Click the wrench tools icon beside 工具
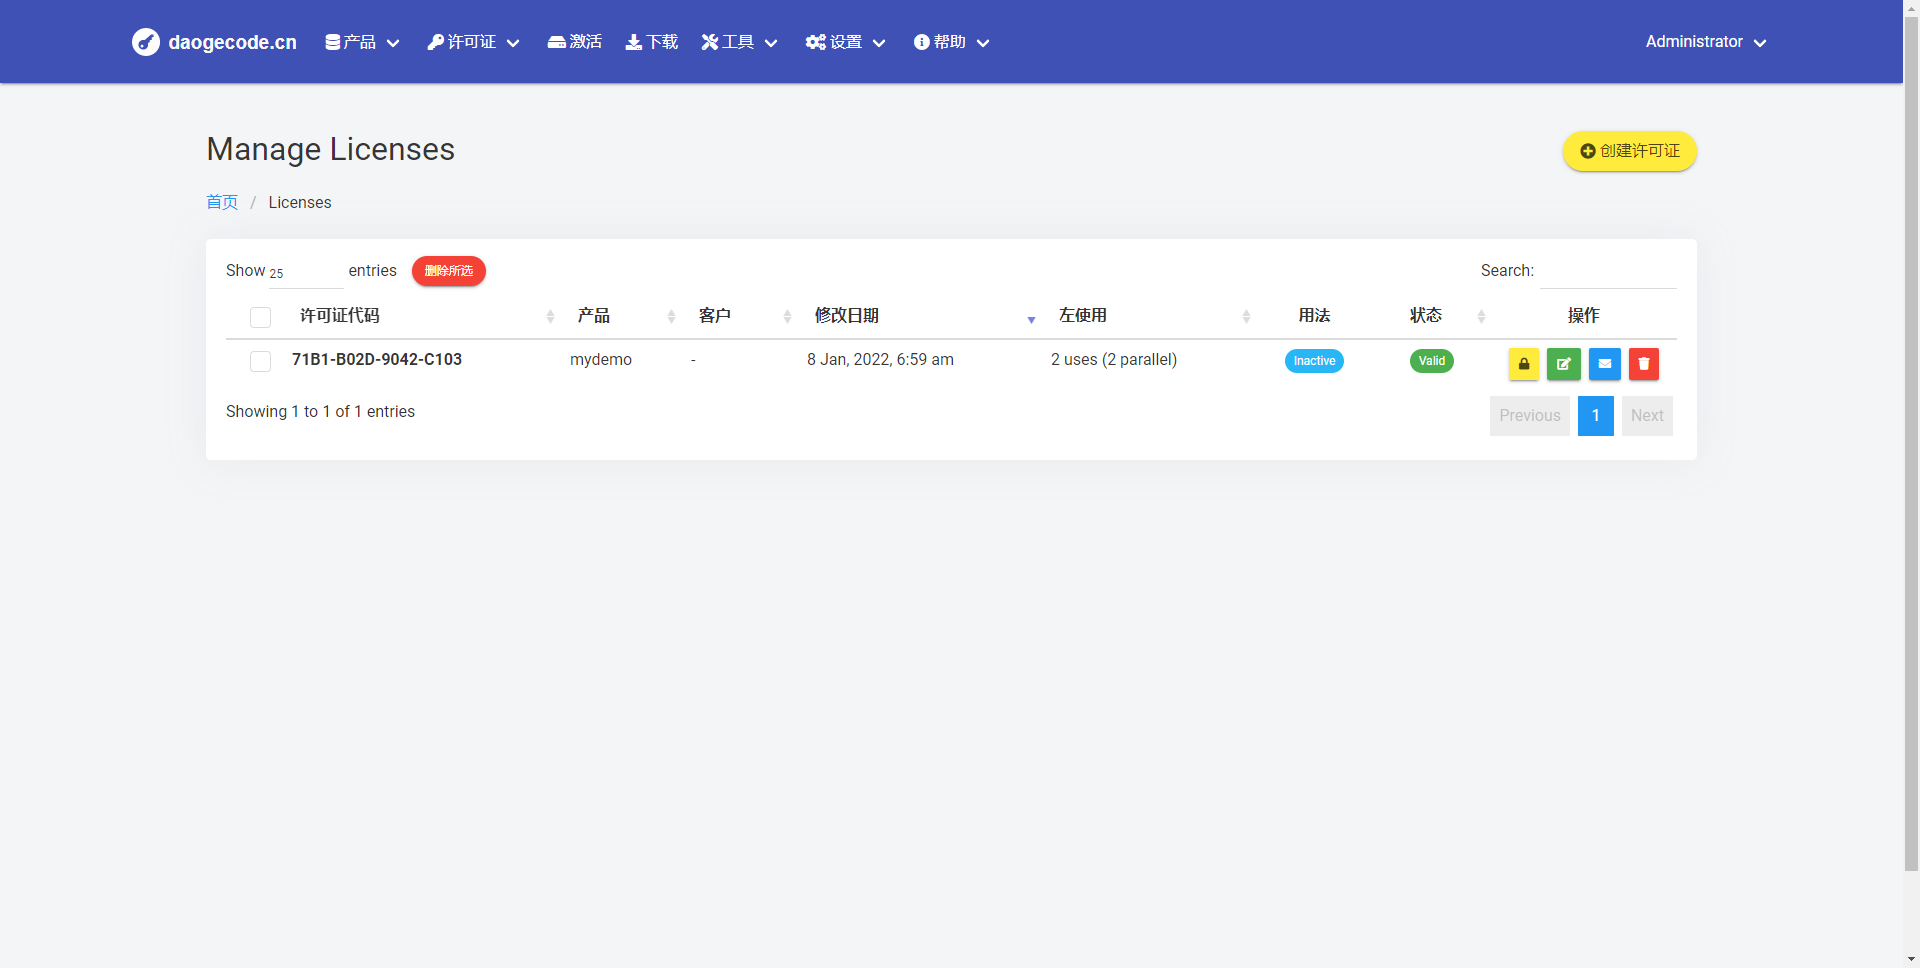 pos(710,42)
